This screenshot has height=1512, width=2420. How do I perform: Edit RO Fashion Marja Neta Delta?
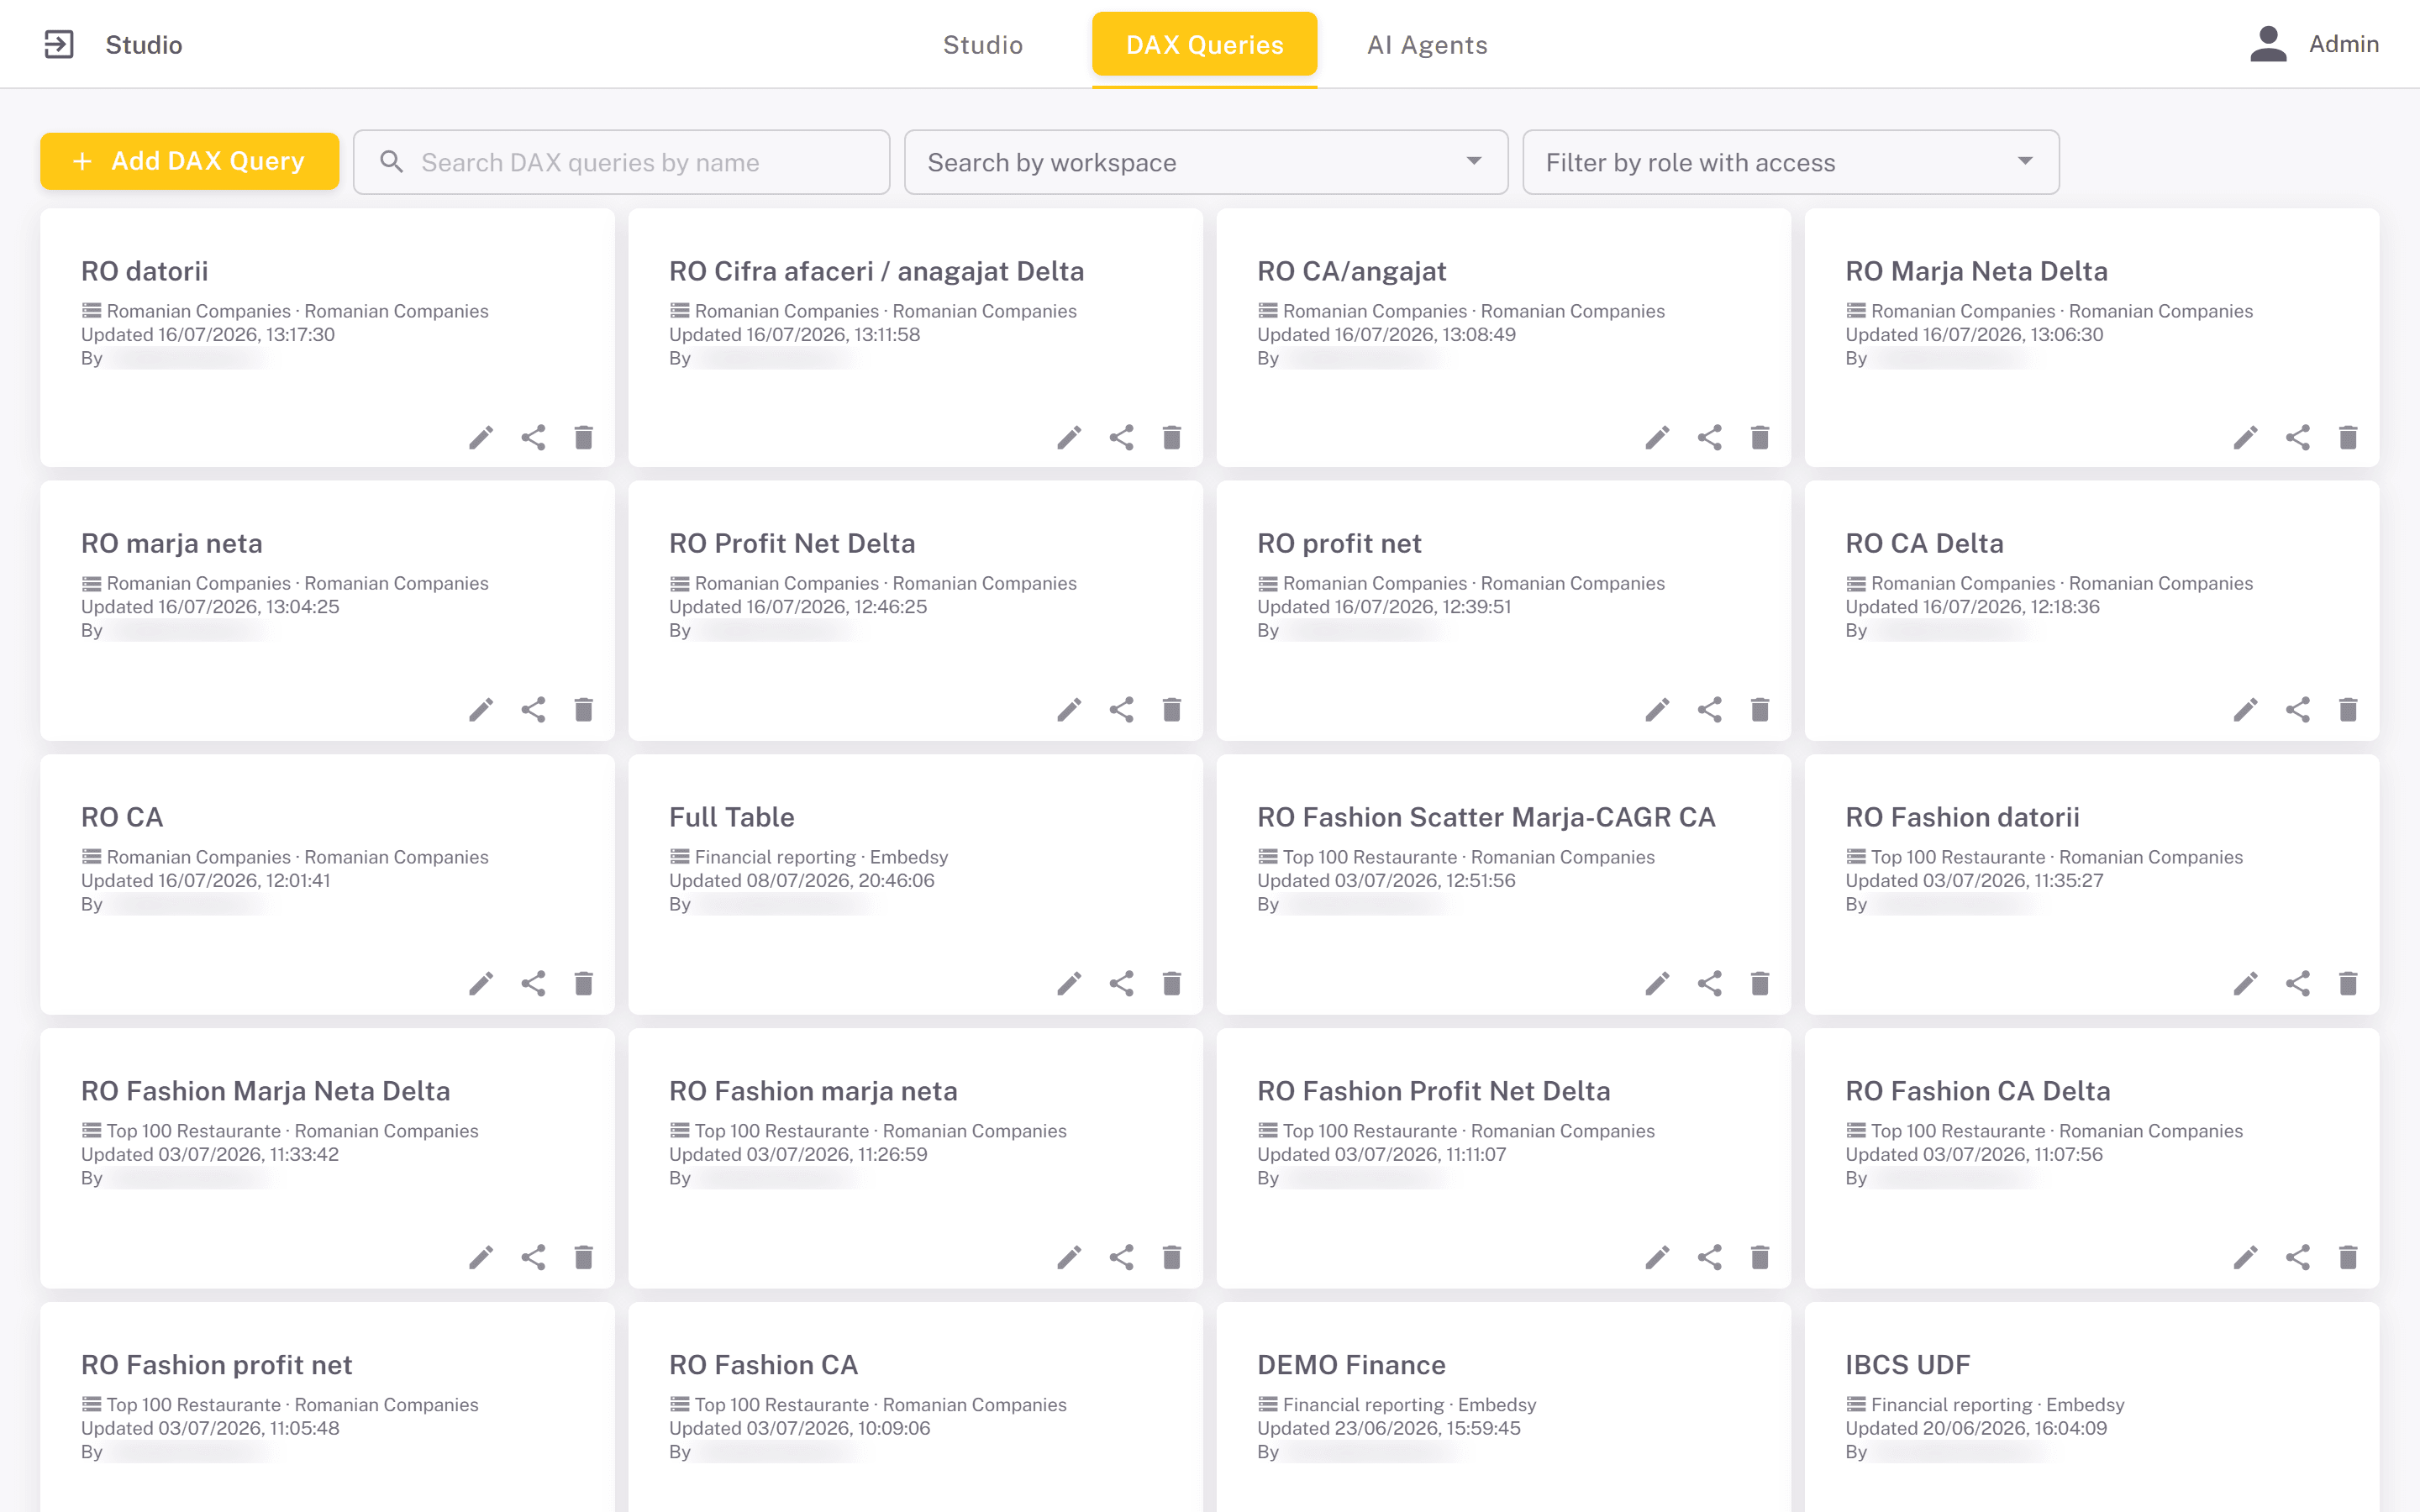coord(481,1257)
